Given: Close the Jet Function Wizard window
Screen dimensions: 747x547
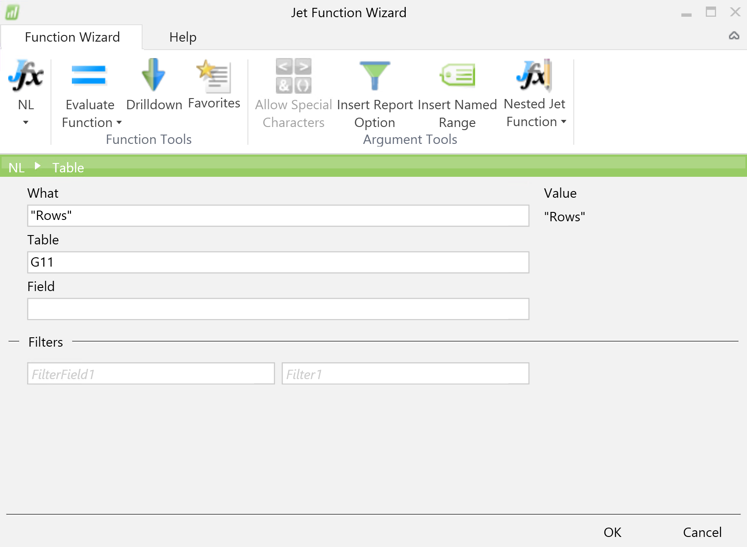Looking at the screenshot, I should (735, 12).
